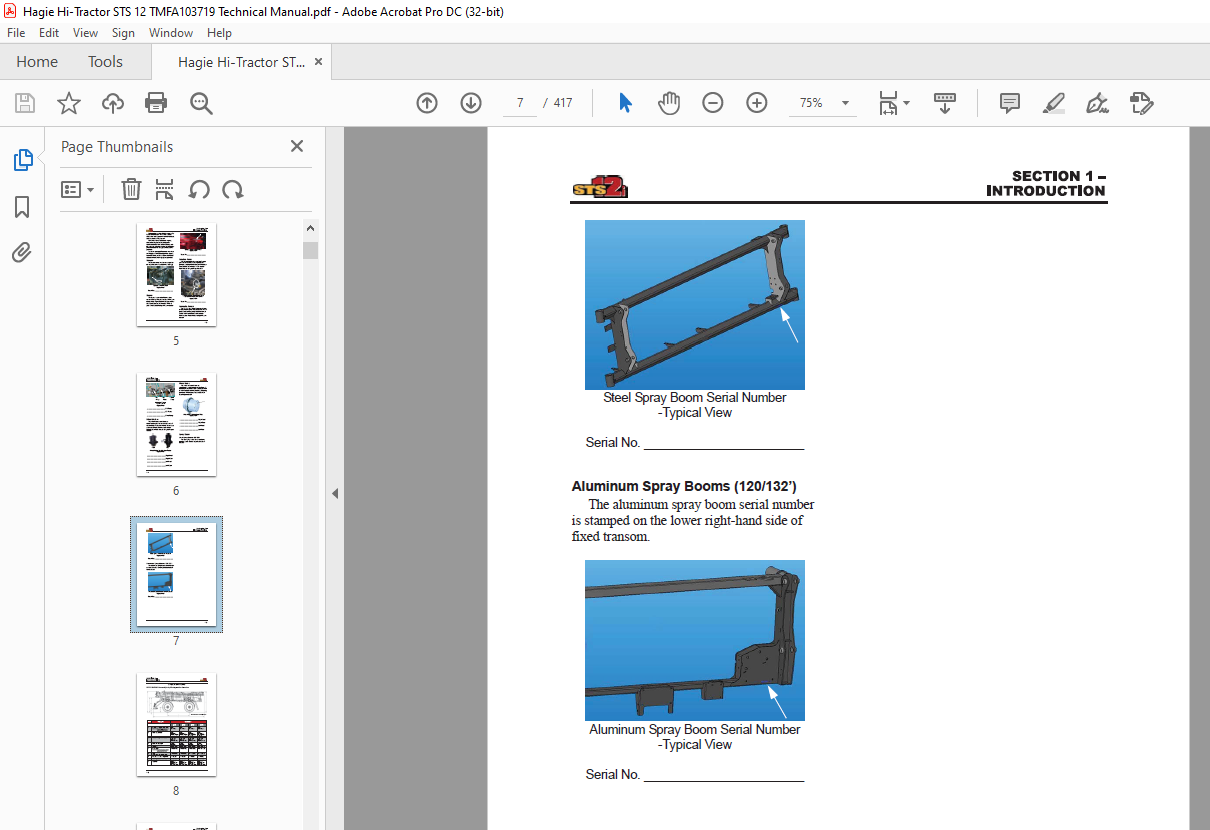Open thumbnails options dropdown menu
Image resolution: width=1210 pixels, height=830 pixels.
tap(78, 190)
